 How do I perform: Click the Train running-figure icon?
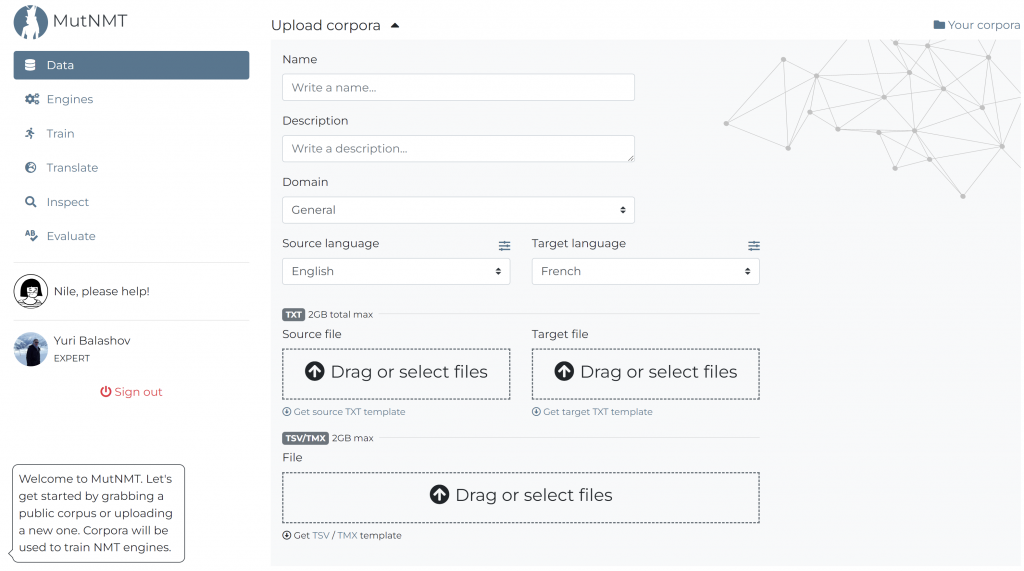pos(31,133)
